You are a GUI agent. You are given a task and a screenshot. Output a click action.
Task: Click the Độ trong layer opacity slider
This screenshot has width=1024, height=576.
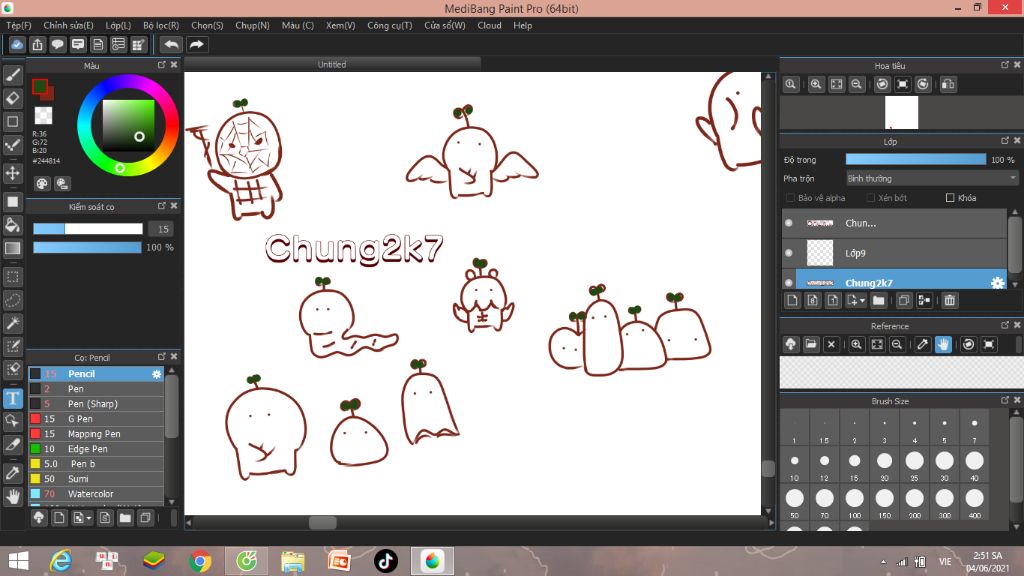[916, 159]
